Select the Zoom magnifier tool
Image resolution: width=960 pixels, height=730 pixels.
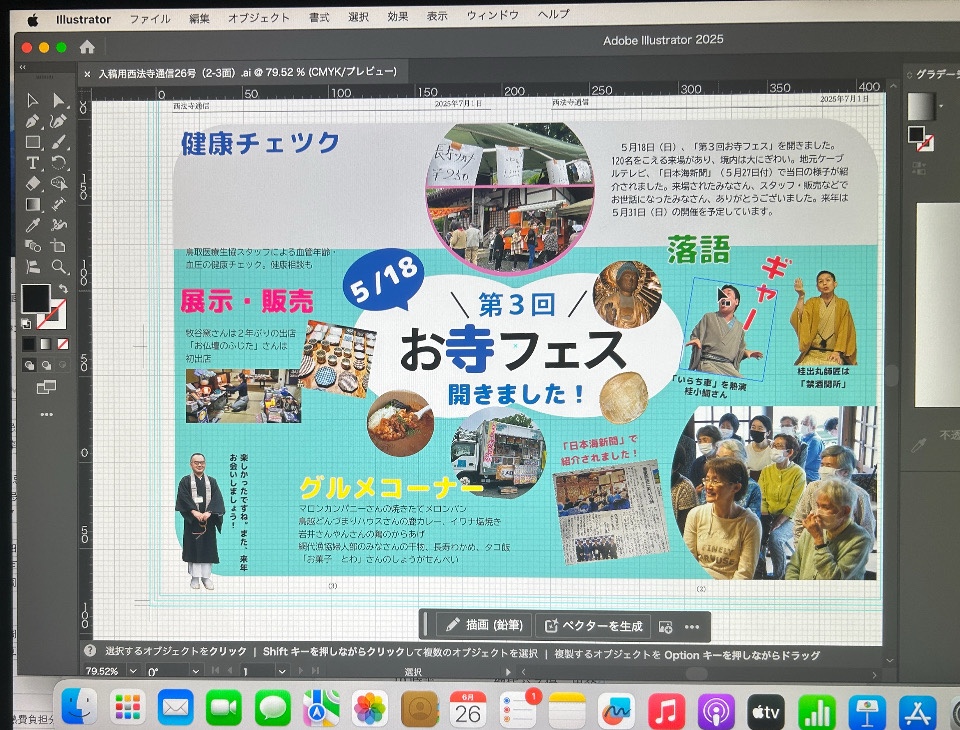coord(59,267)
